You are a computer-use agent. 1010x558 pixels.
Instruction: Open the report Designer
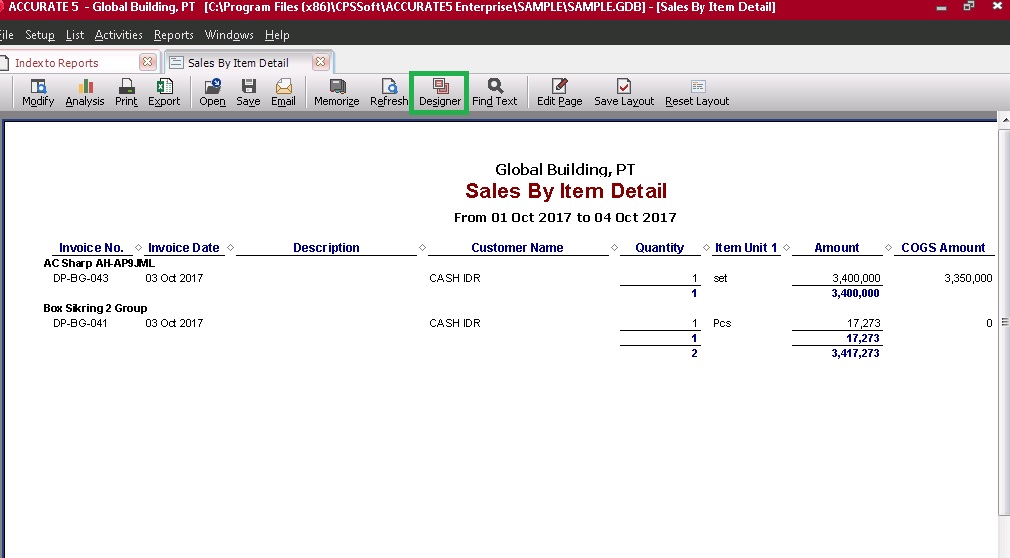[x=440, y=93]
